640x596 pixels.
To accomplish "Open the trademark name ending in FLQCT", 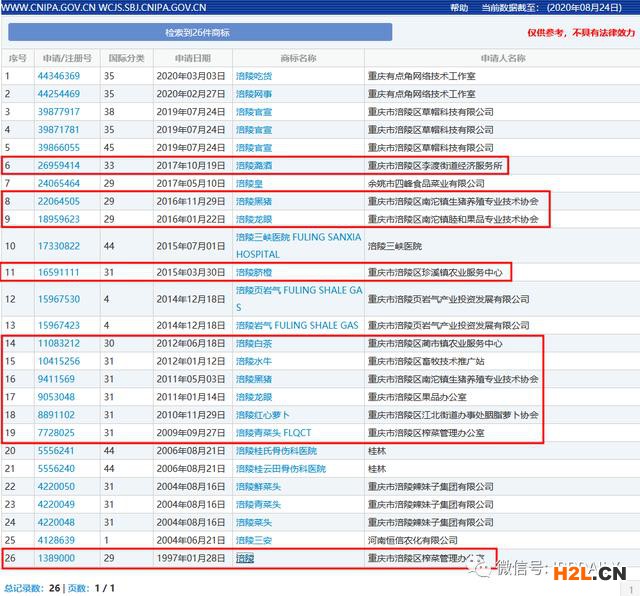I will point(273,433).
